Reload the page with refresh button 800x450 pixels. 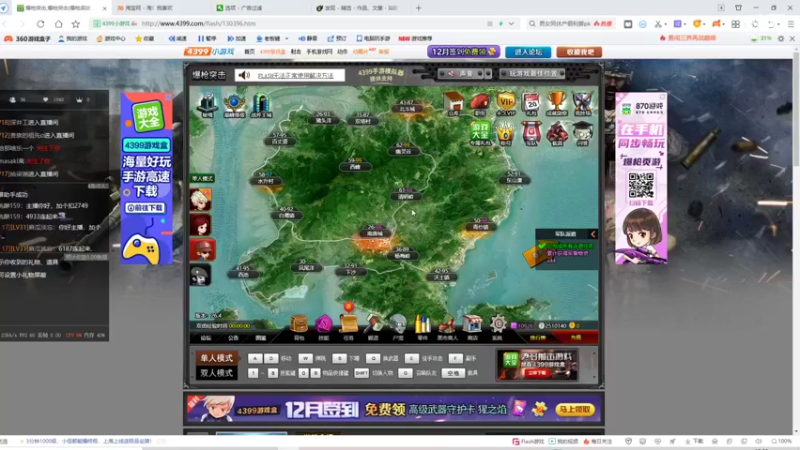pyautogui.click(x=40, y=24)
